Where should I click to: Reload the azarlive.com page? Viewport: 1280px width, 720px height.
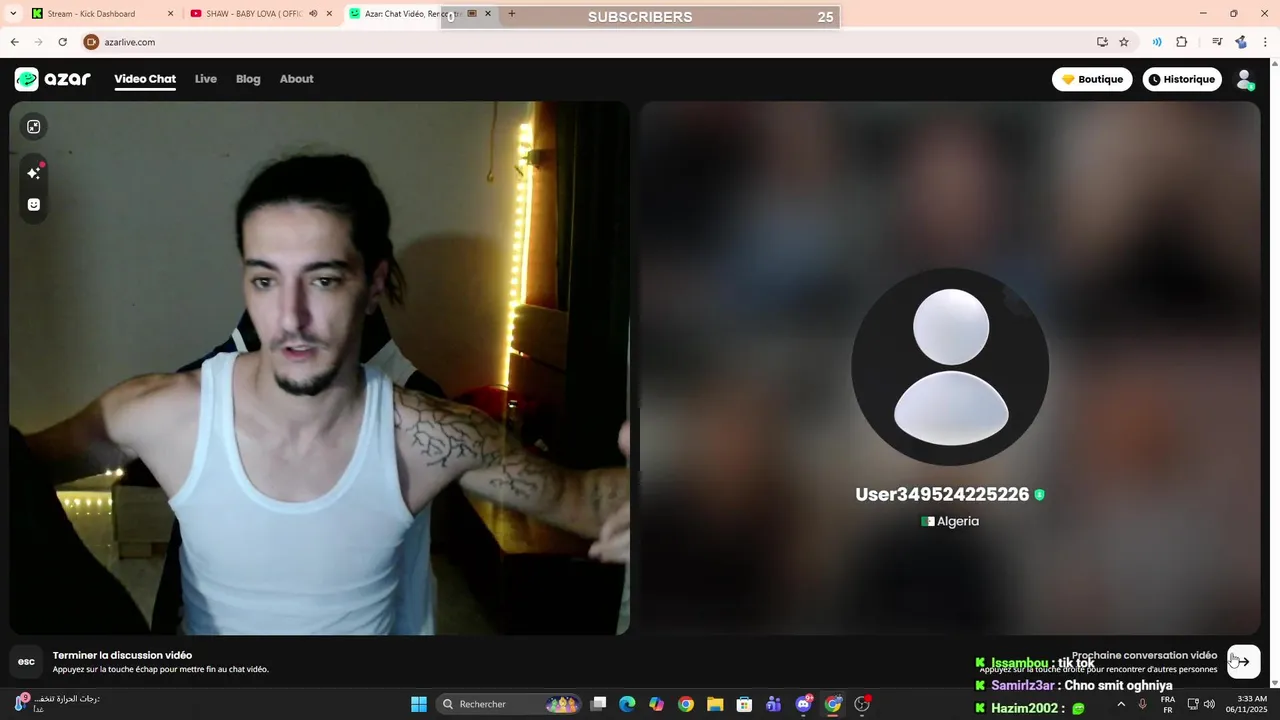[62, 42]
